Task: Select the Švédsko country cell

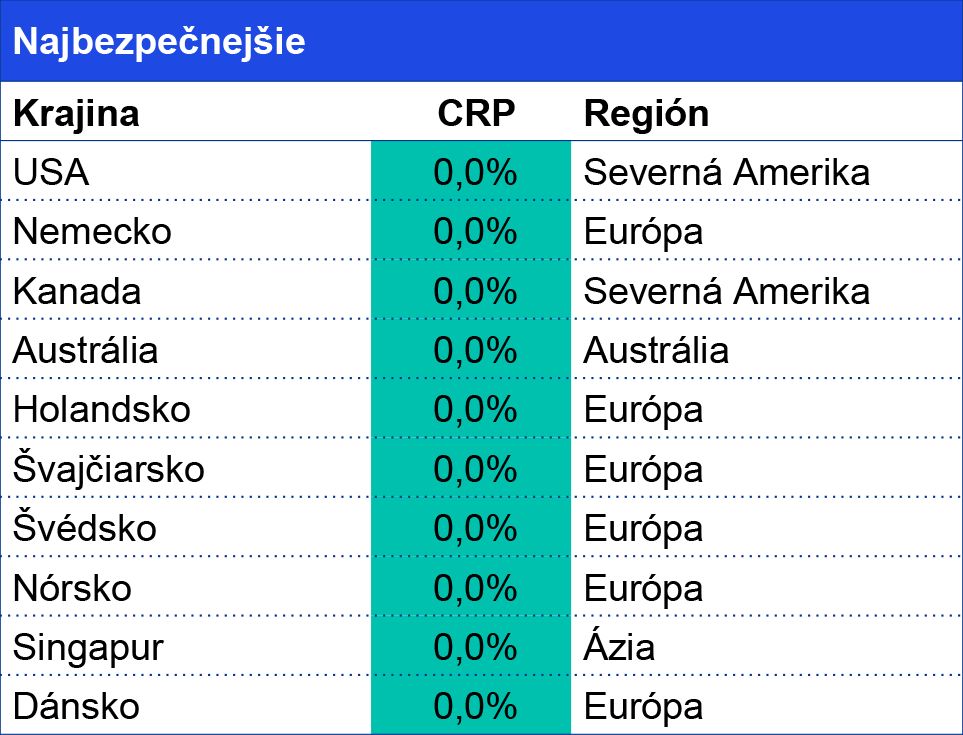Action: click(85, 528)
